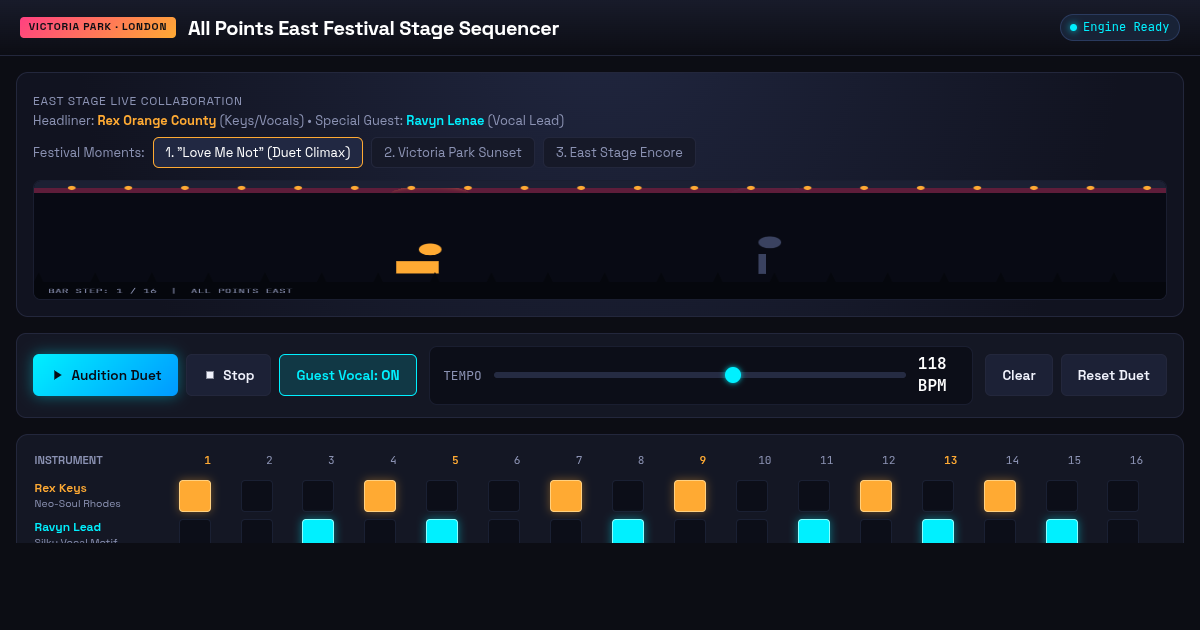This screenshot has height=630, width=1200.
Task: Click the "Rex Orange County" headliner name
Action: click(x=157, y=120)
